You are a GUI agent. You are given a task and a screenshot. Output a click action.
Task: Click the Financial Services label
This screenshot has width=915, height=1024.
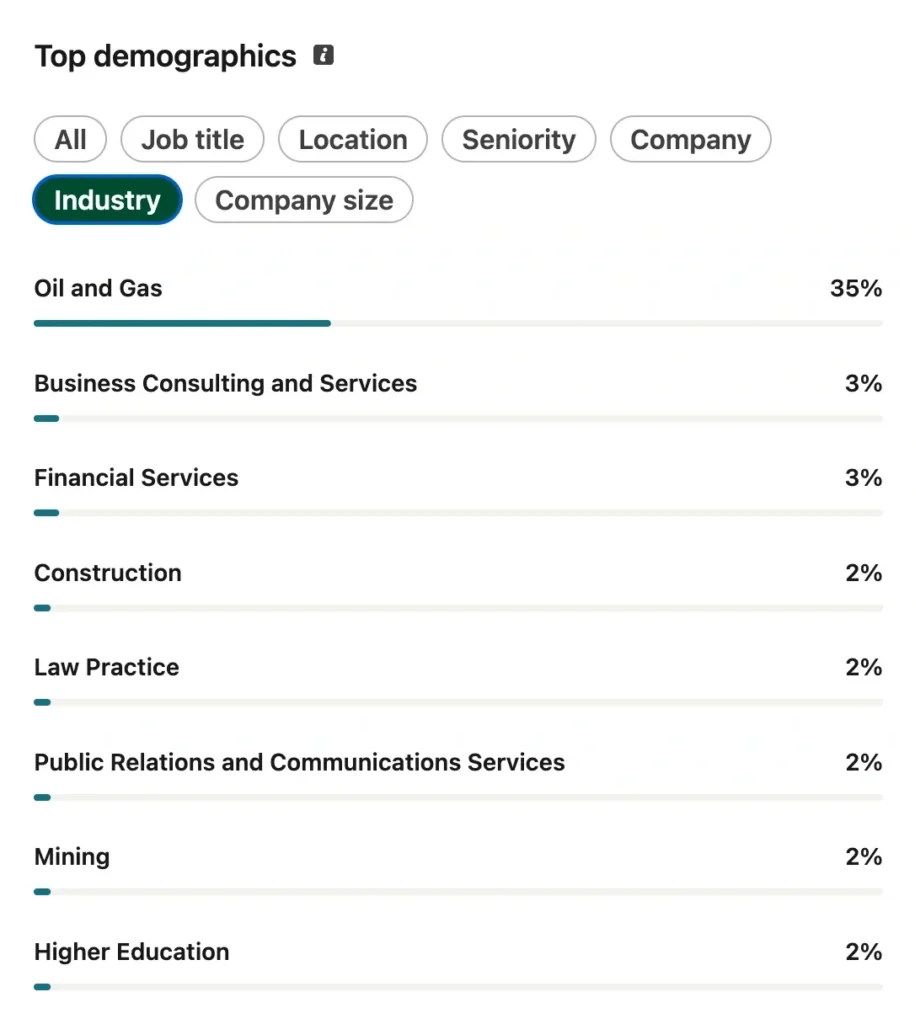click(x=136, y=478)
